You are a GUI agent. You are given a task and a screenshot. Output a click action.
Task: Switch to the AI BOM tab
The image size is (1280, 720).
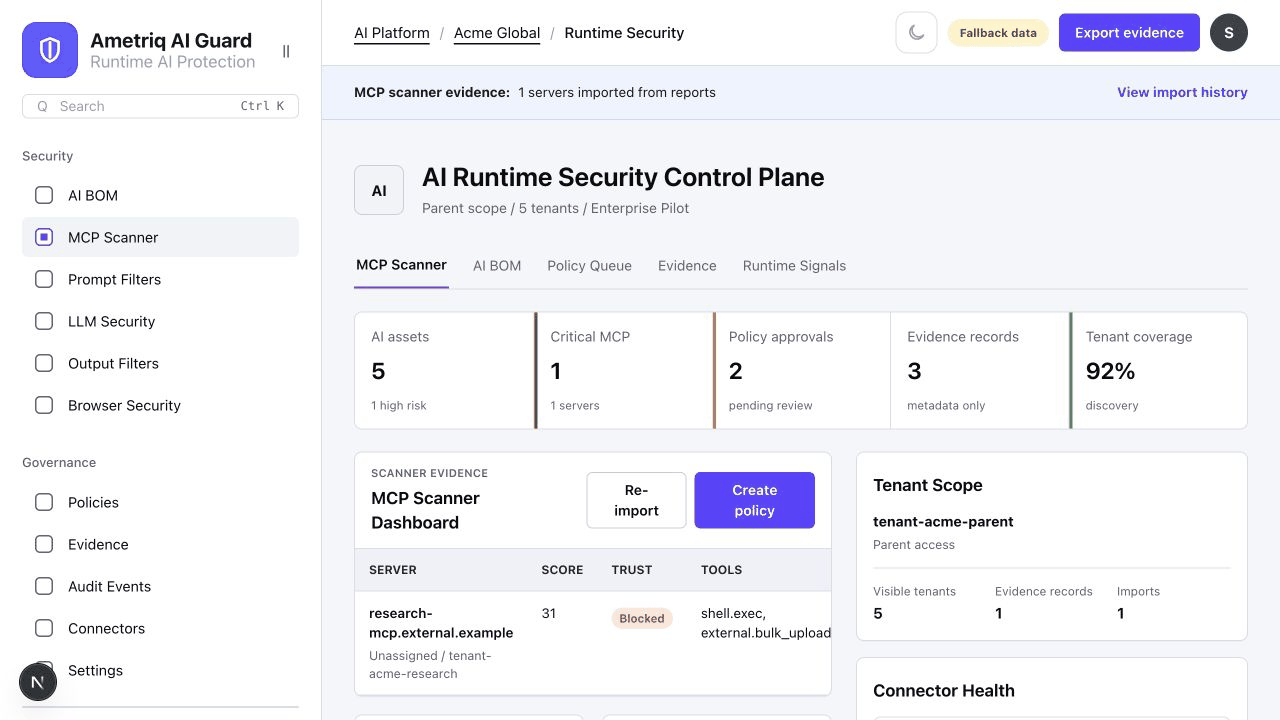coord(497,266)
